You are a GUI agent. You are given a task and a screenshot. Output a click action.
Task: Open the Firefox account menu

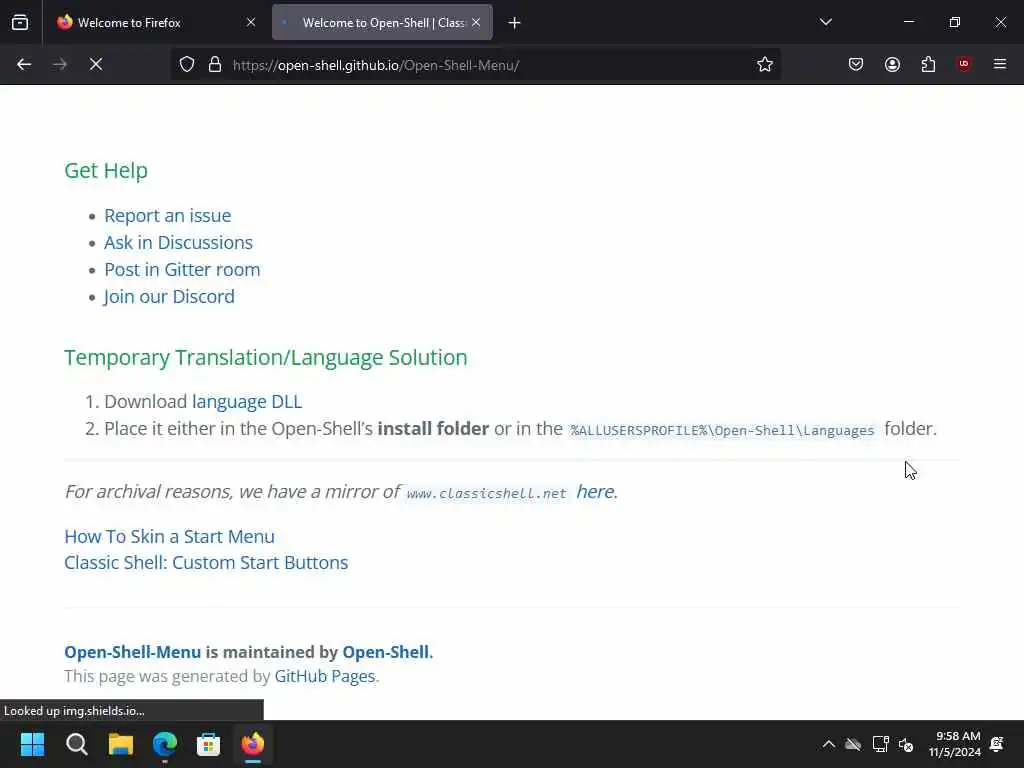point(892,64)
